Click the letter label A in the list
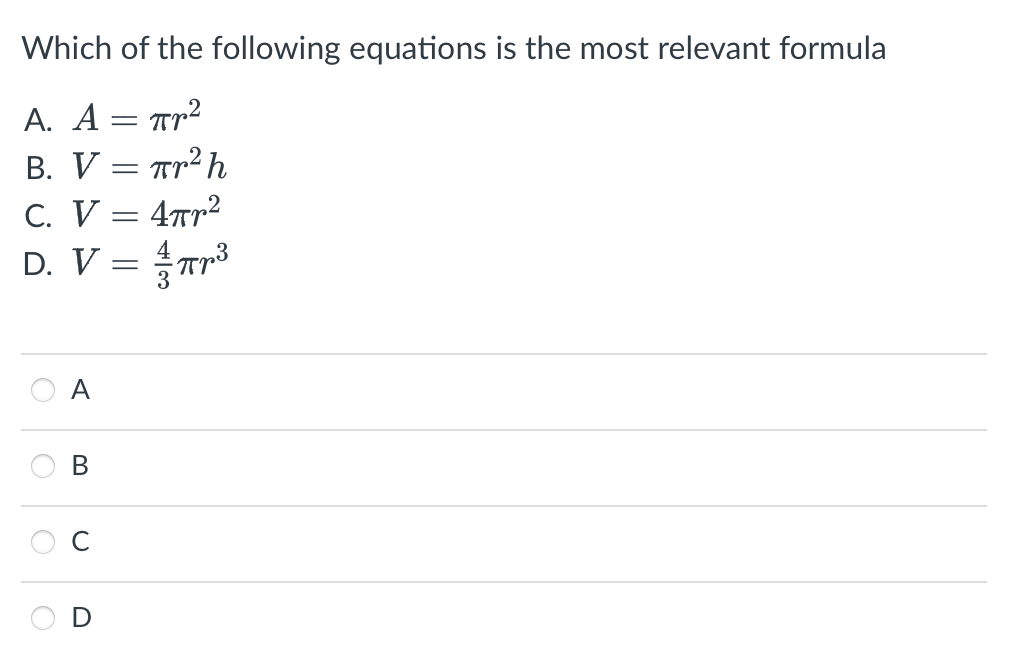Viewport: 1015px width, 648px height. click(38, 119)
